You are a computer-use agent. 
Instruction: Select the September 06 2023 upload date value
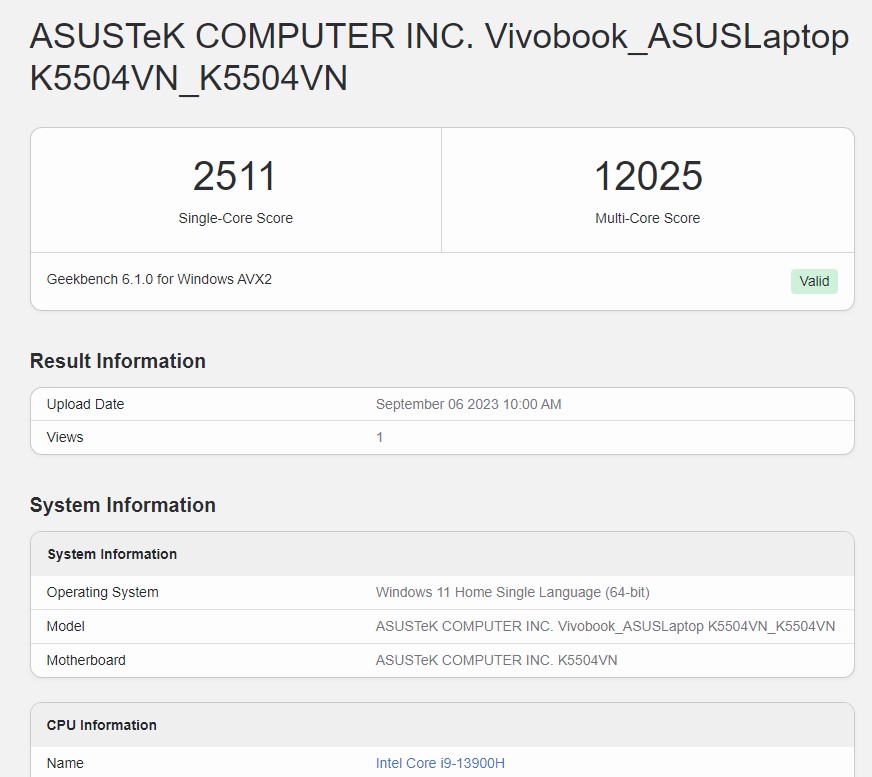click(468, 404)
